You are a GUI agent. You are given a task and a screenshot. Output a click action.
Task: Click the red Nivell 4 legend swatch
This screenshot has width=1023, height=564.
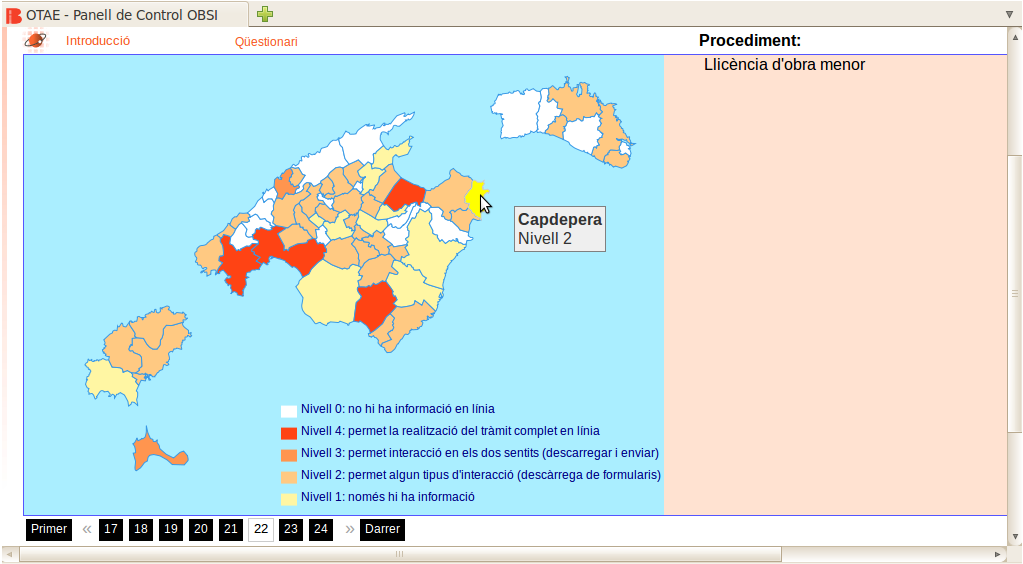pyautogui.click(x=289, y=433)
